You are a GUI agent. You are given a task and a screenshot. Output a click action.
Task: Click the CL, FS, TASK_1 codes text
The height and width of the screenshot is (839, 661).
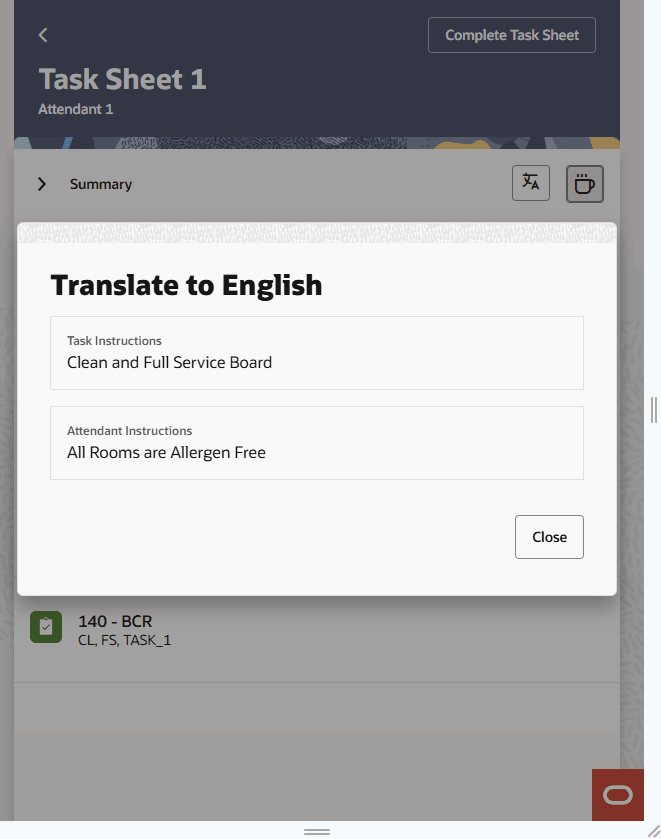point(125,640)
